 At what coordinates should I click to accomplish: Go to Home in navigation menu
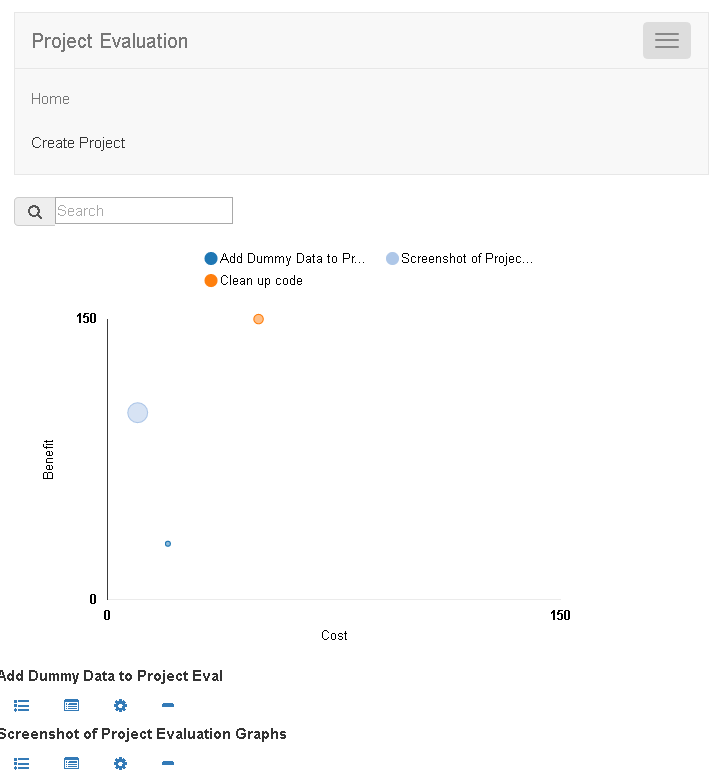pos(50,99)
